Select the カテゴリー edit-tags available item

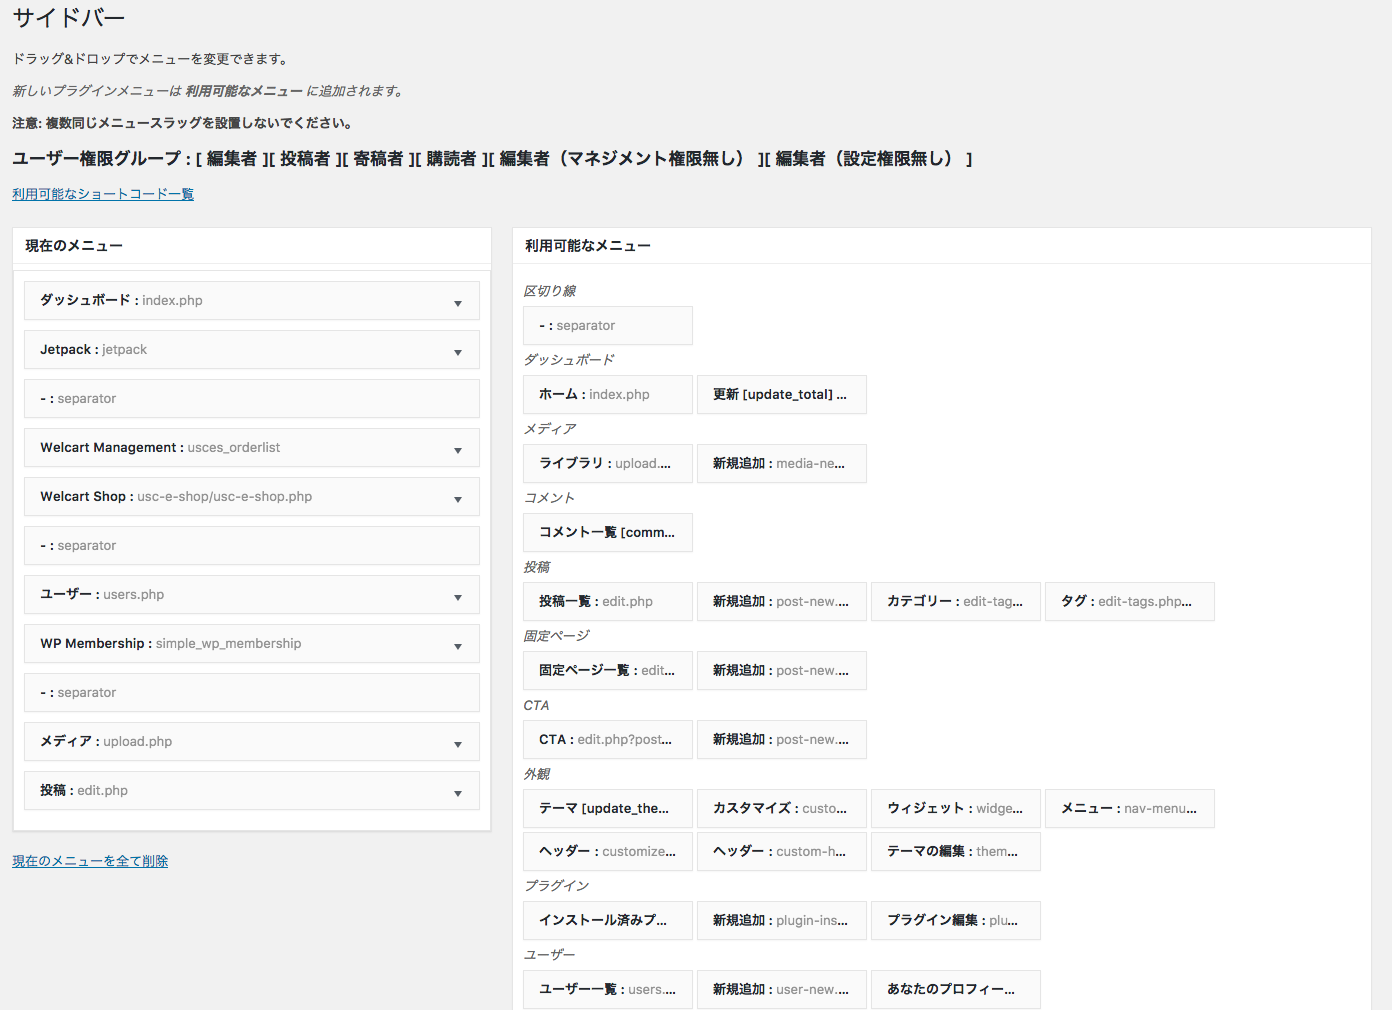click(955, 602)
